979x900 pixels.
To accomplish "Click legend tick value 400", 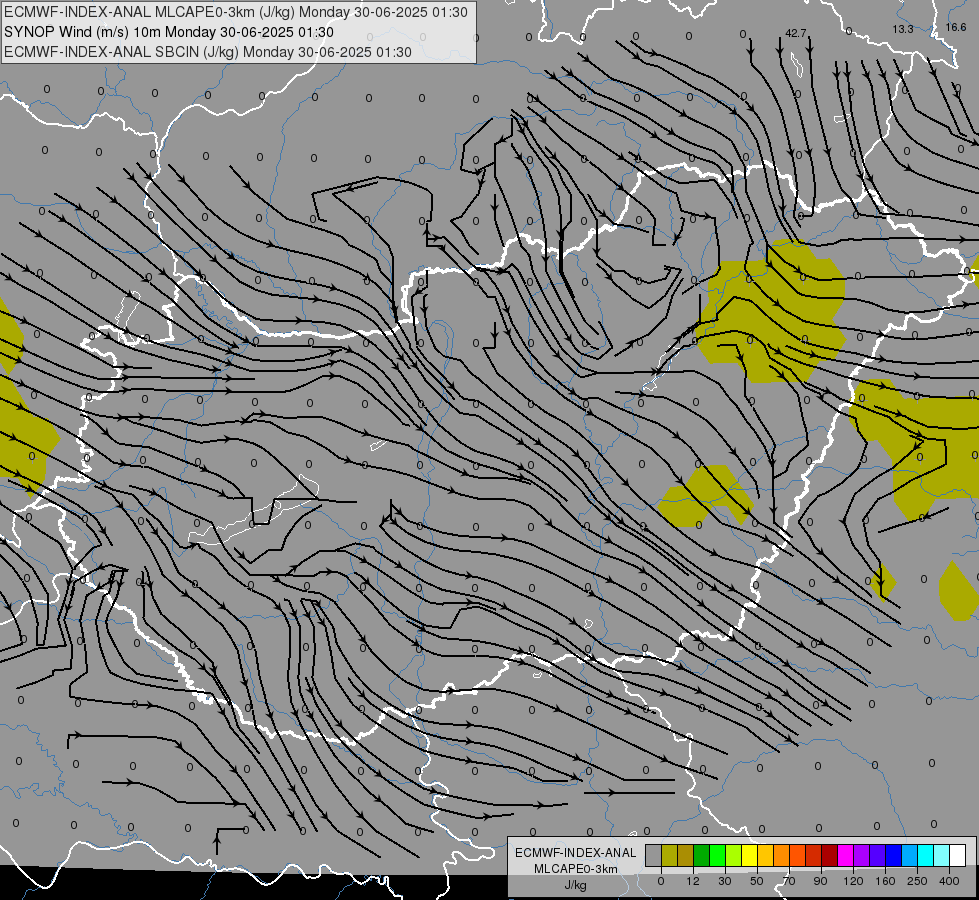I will click(x=949, y=881).
